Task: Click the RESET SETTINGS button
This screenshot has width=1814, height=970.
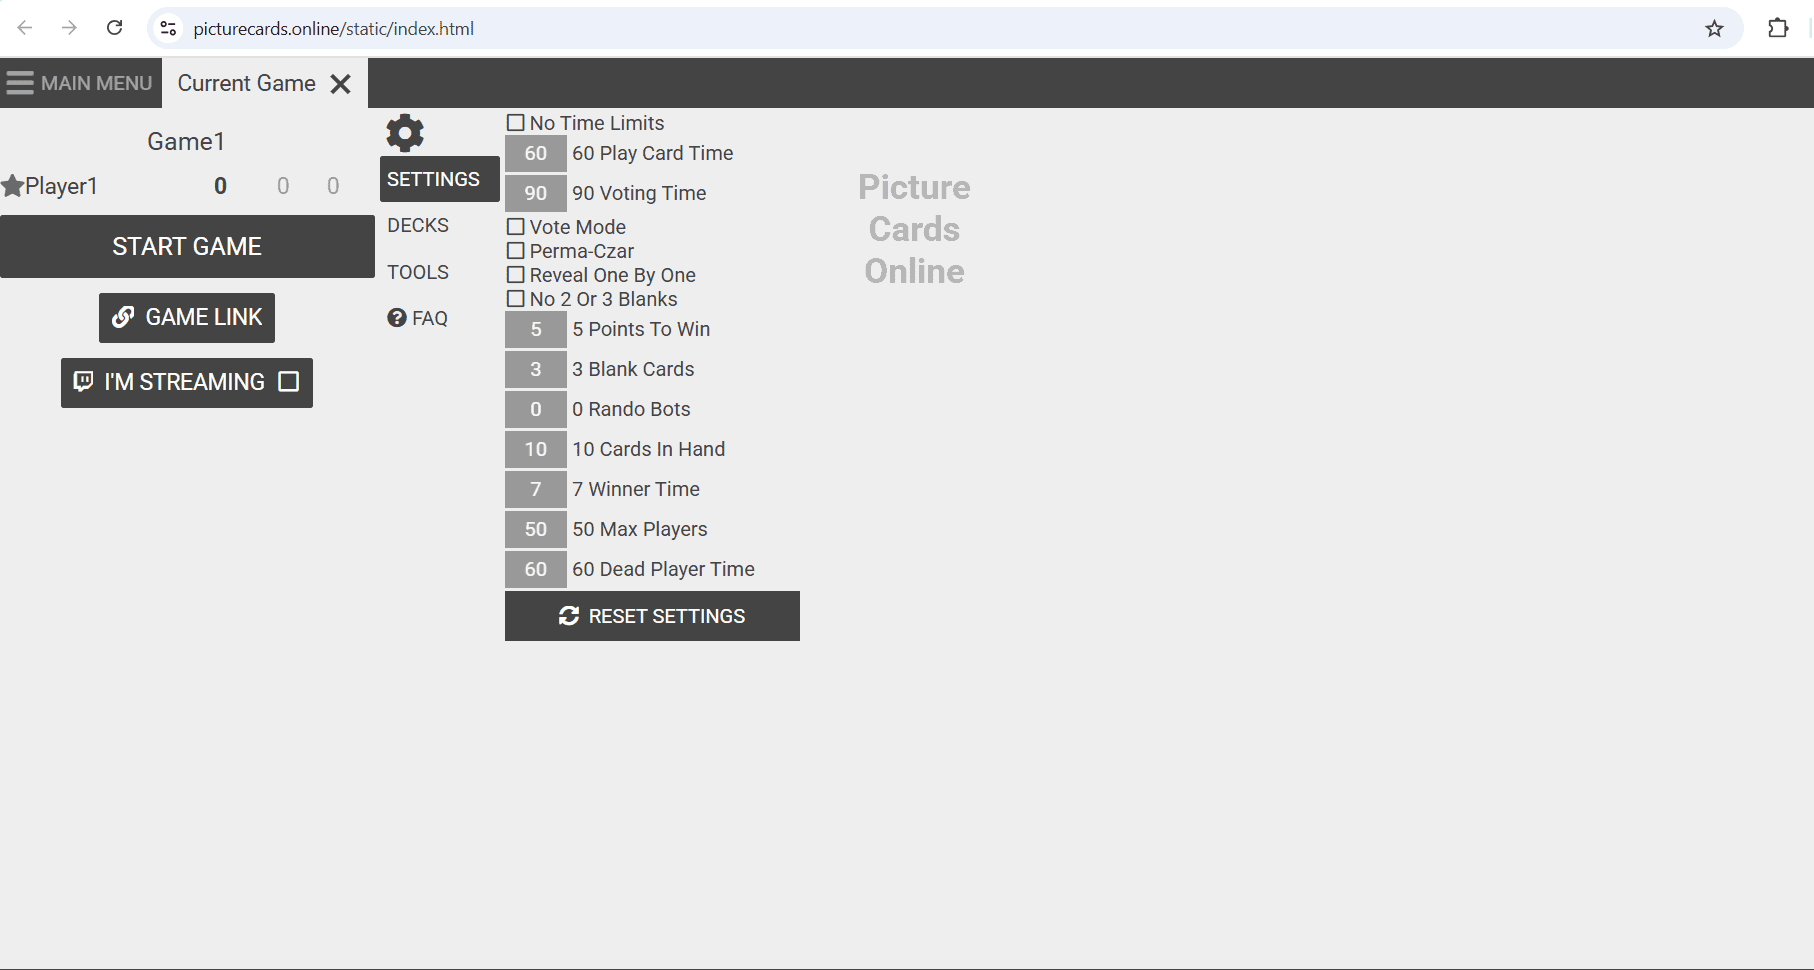Action: click(x=652, y=616)
